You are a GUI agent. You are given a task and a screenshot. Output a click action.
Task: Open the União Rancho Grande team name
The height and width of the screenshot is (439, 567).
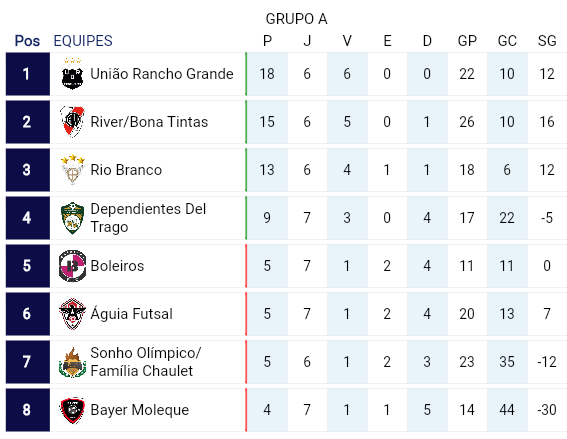tap(162, 74)
